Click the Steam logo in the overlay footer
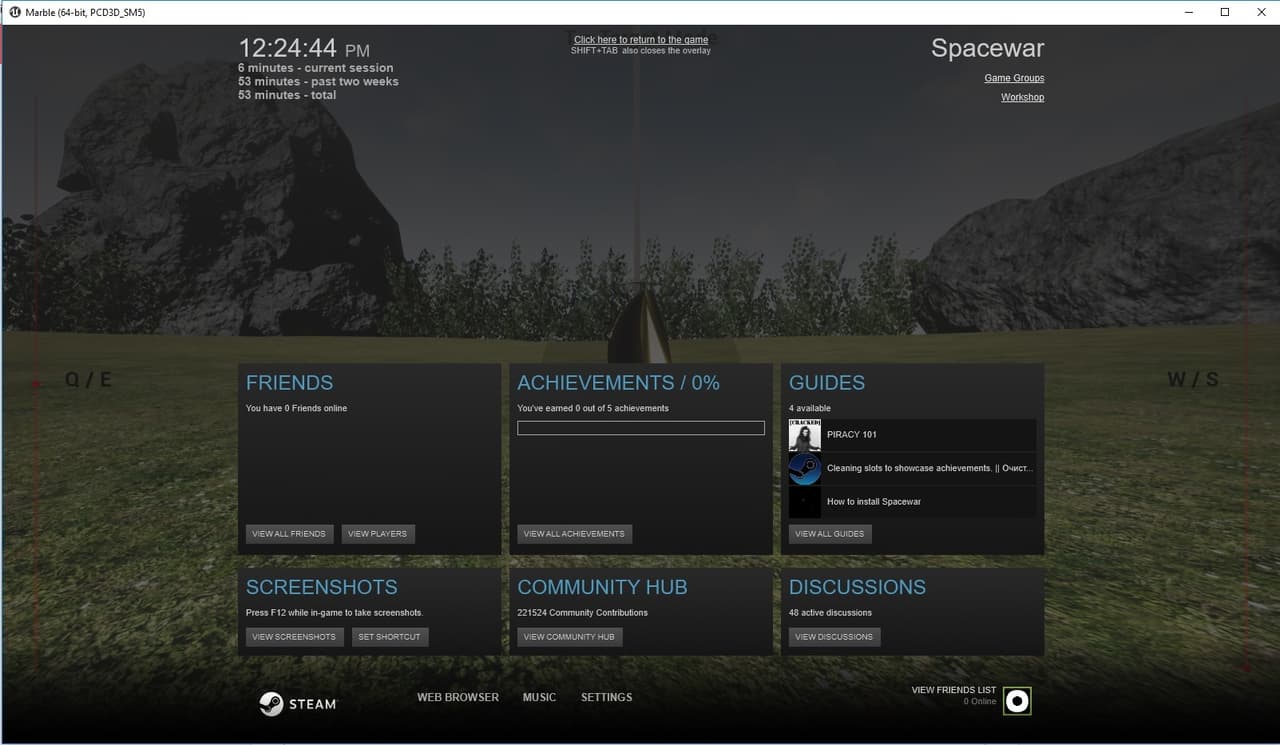 pos(298,704)
